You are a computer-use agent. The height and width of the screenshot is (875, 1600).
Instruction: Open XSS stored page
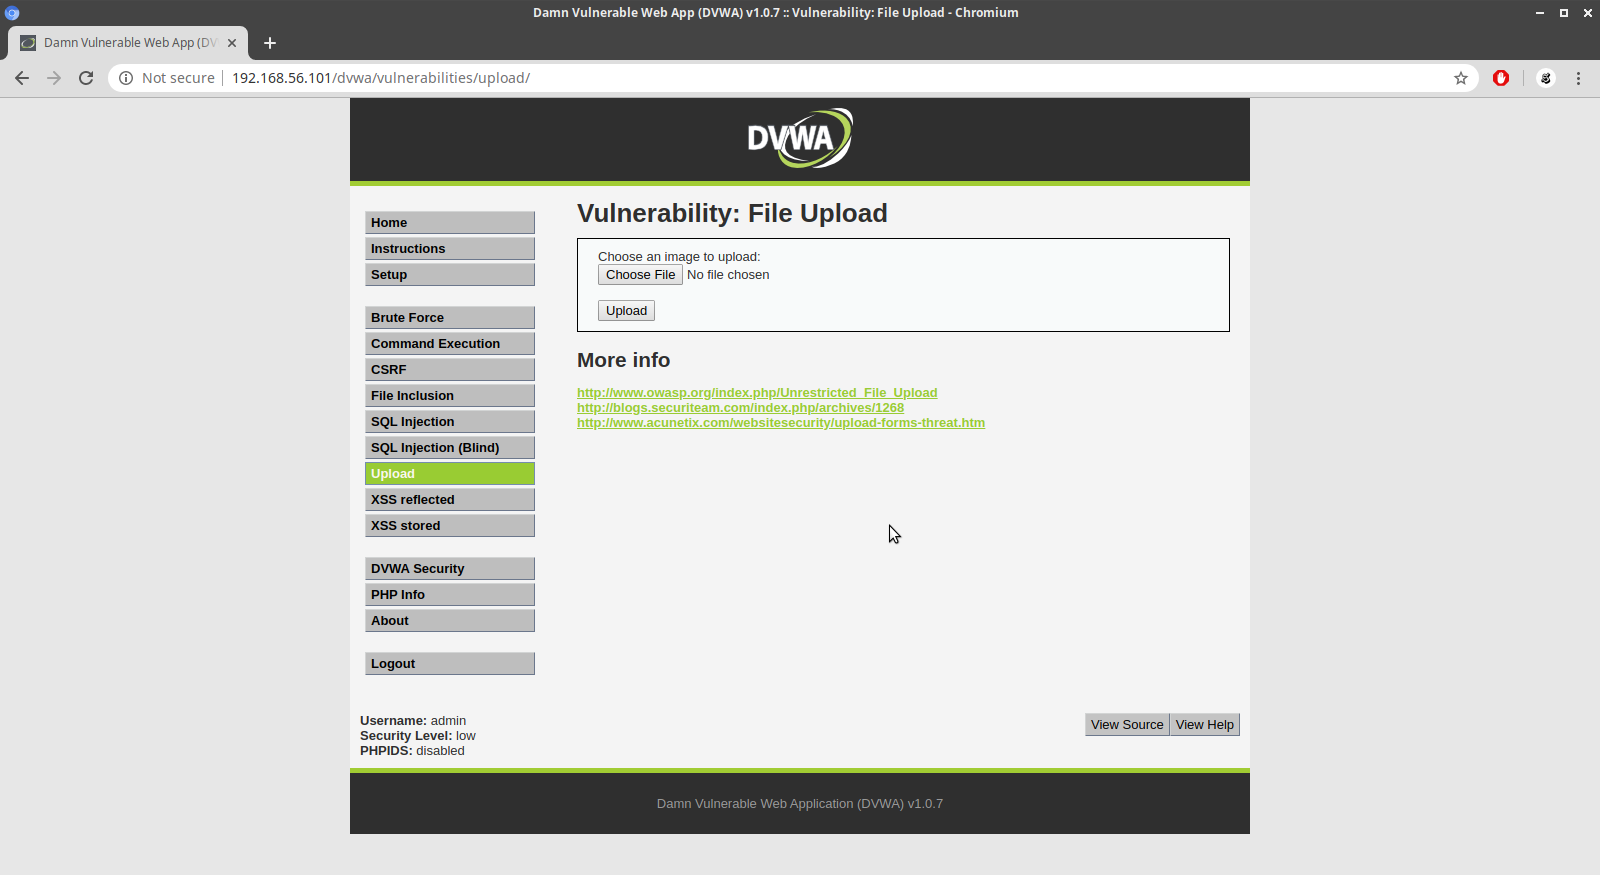click(x=450, y=526)
